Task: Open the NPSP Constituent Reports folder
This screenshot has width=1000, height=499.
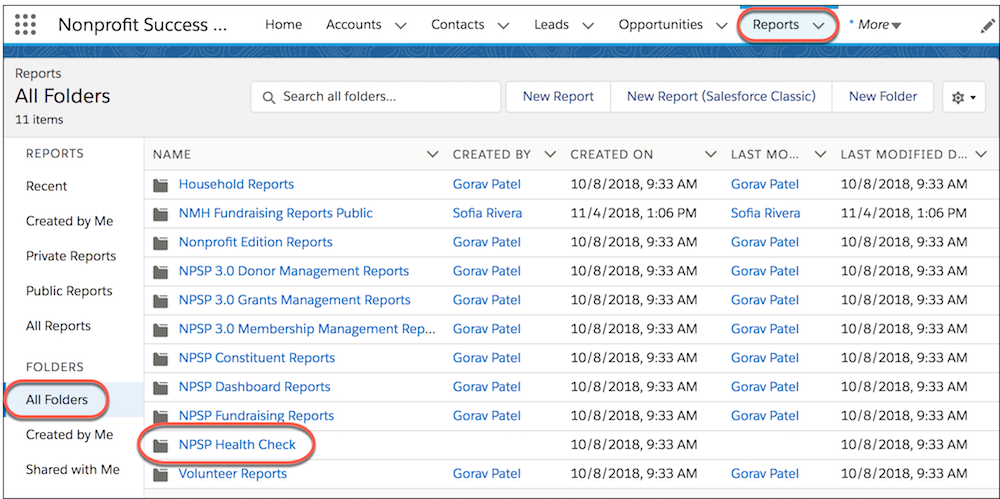Action: (x=256, y=358)
